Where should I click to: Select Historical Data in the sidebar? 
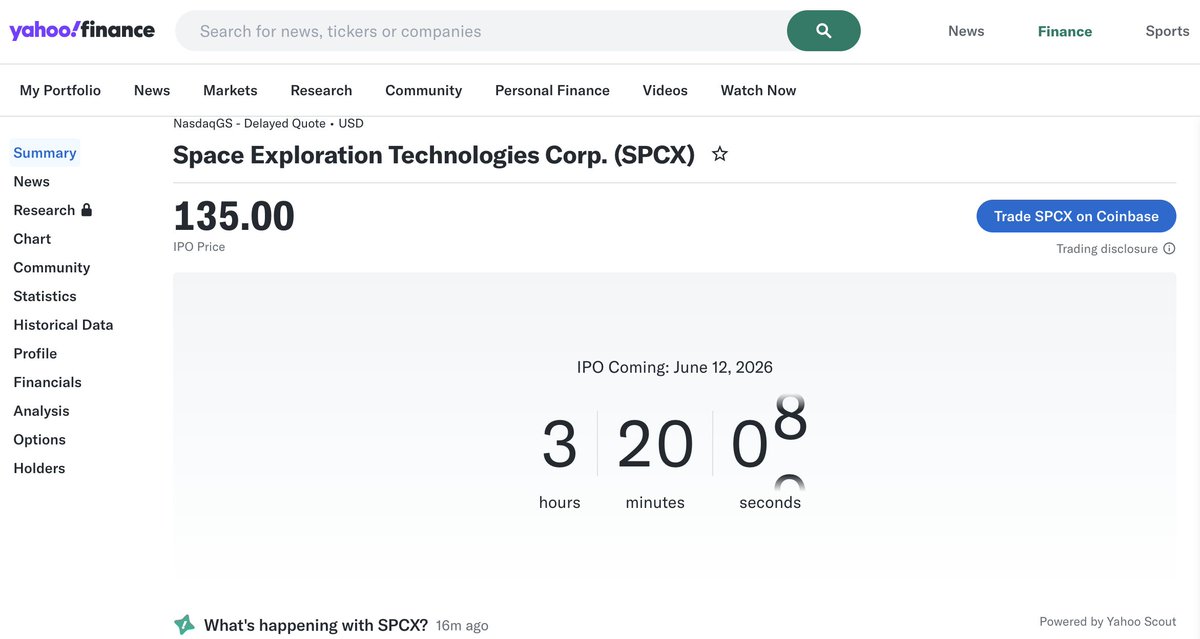(x=63, y=325)
